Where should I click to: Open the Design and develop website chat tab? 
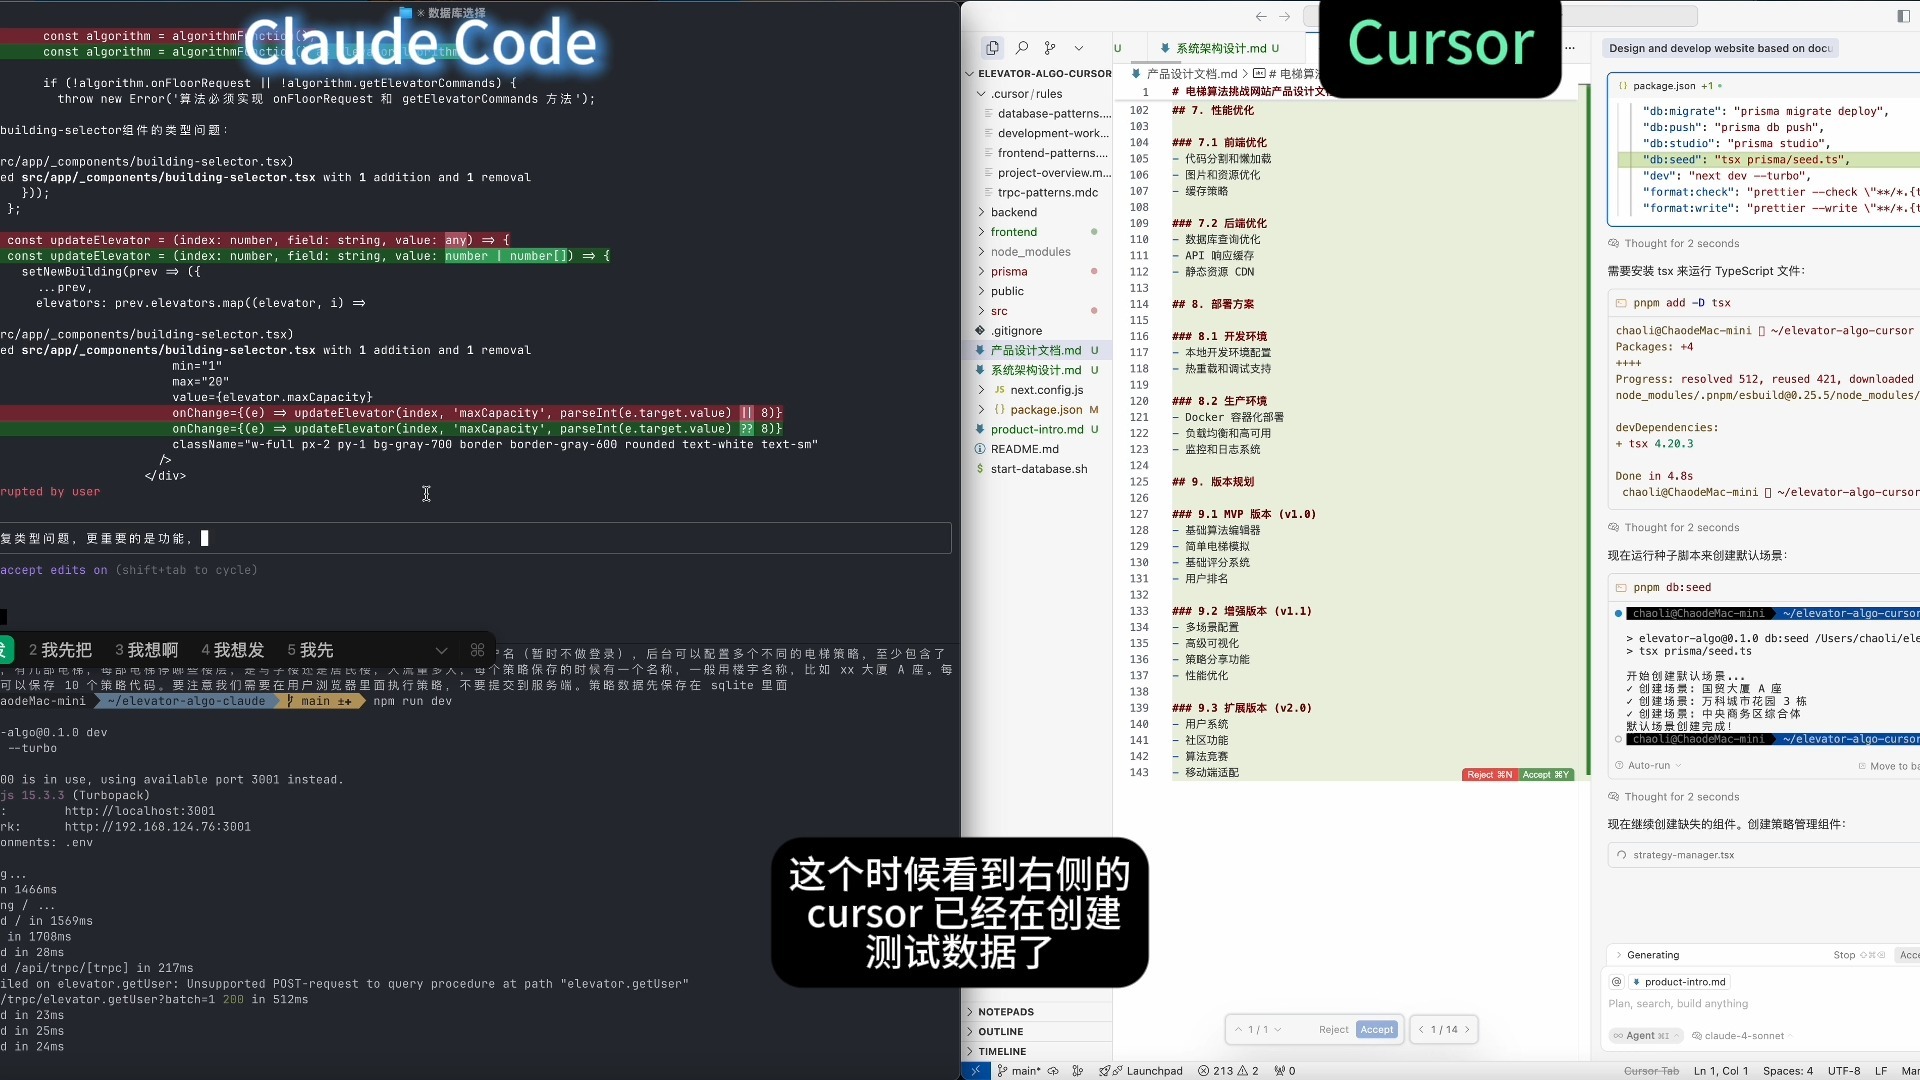click(x=1719, y=48)
